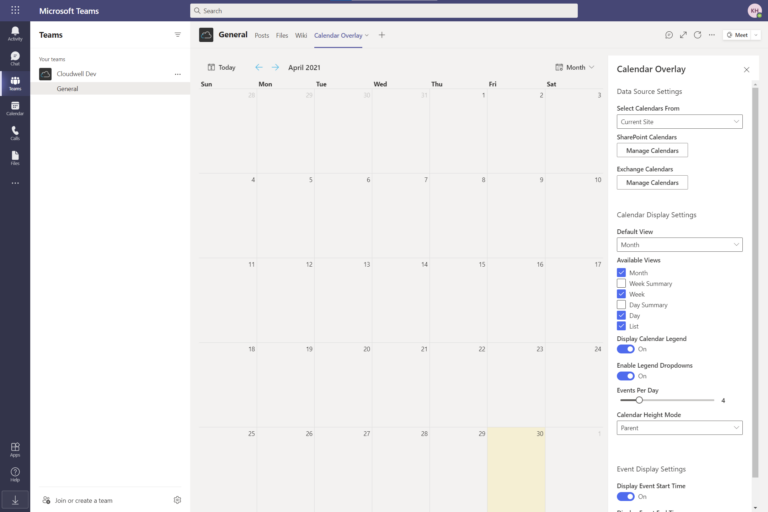Go to the previous month

click(259, 67)
